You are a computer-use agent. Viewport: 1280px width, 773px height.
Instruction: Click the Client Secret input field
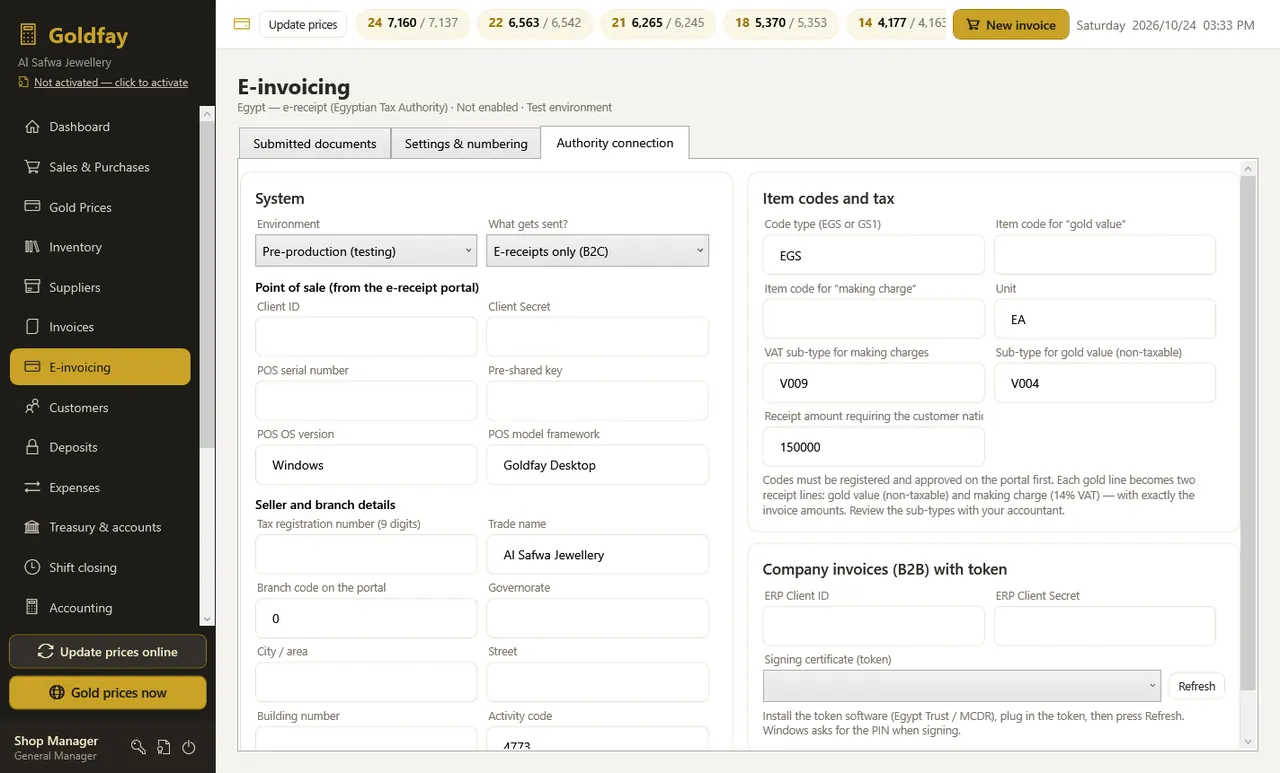click(x=598, y=337)
